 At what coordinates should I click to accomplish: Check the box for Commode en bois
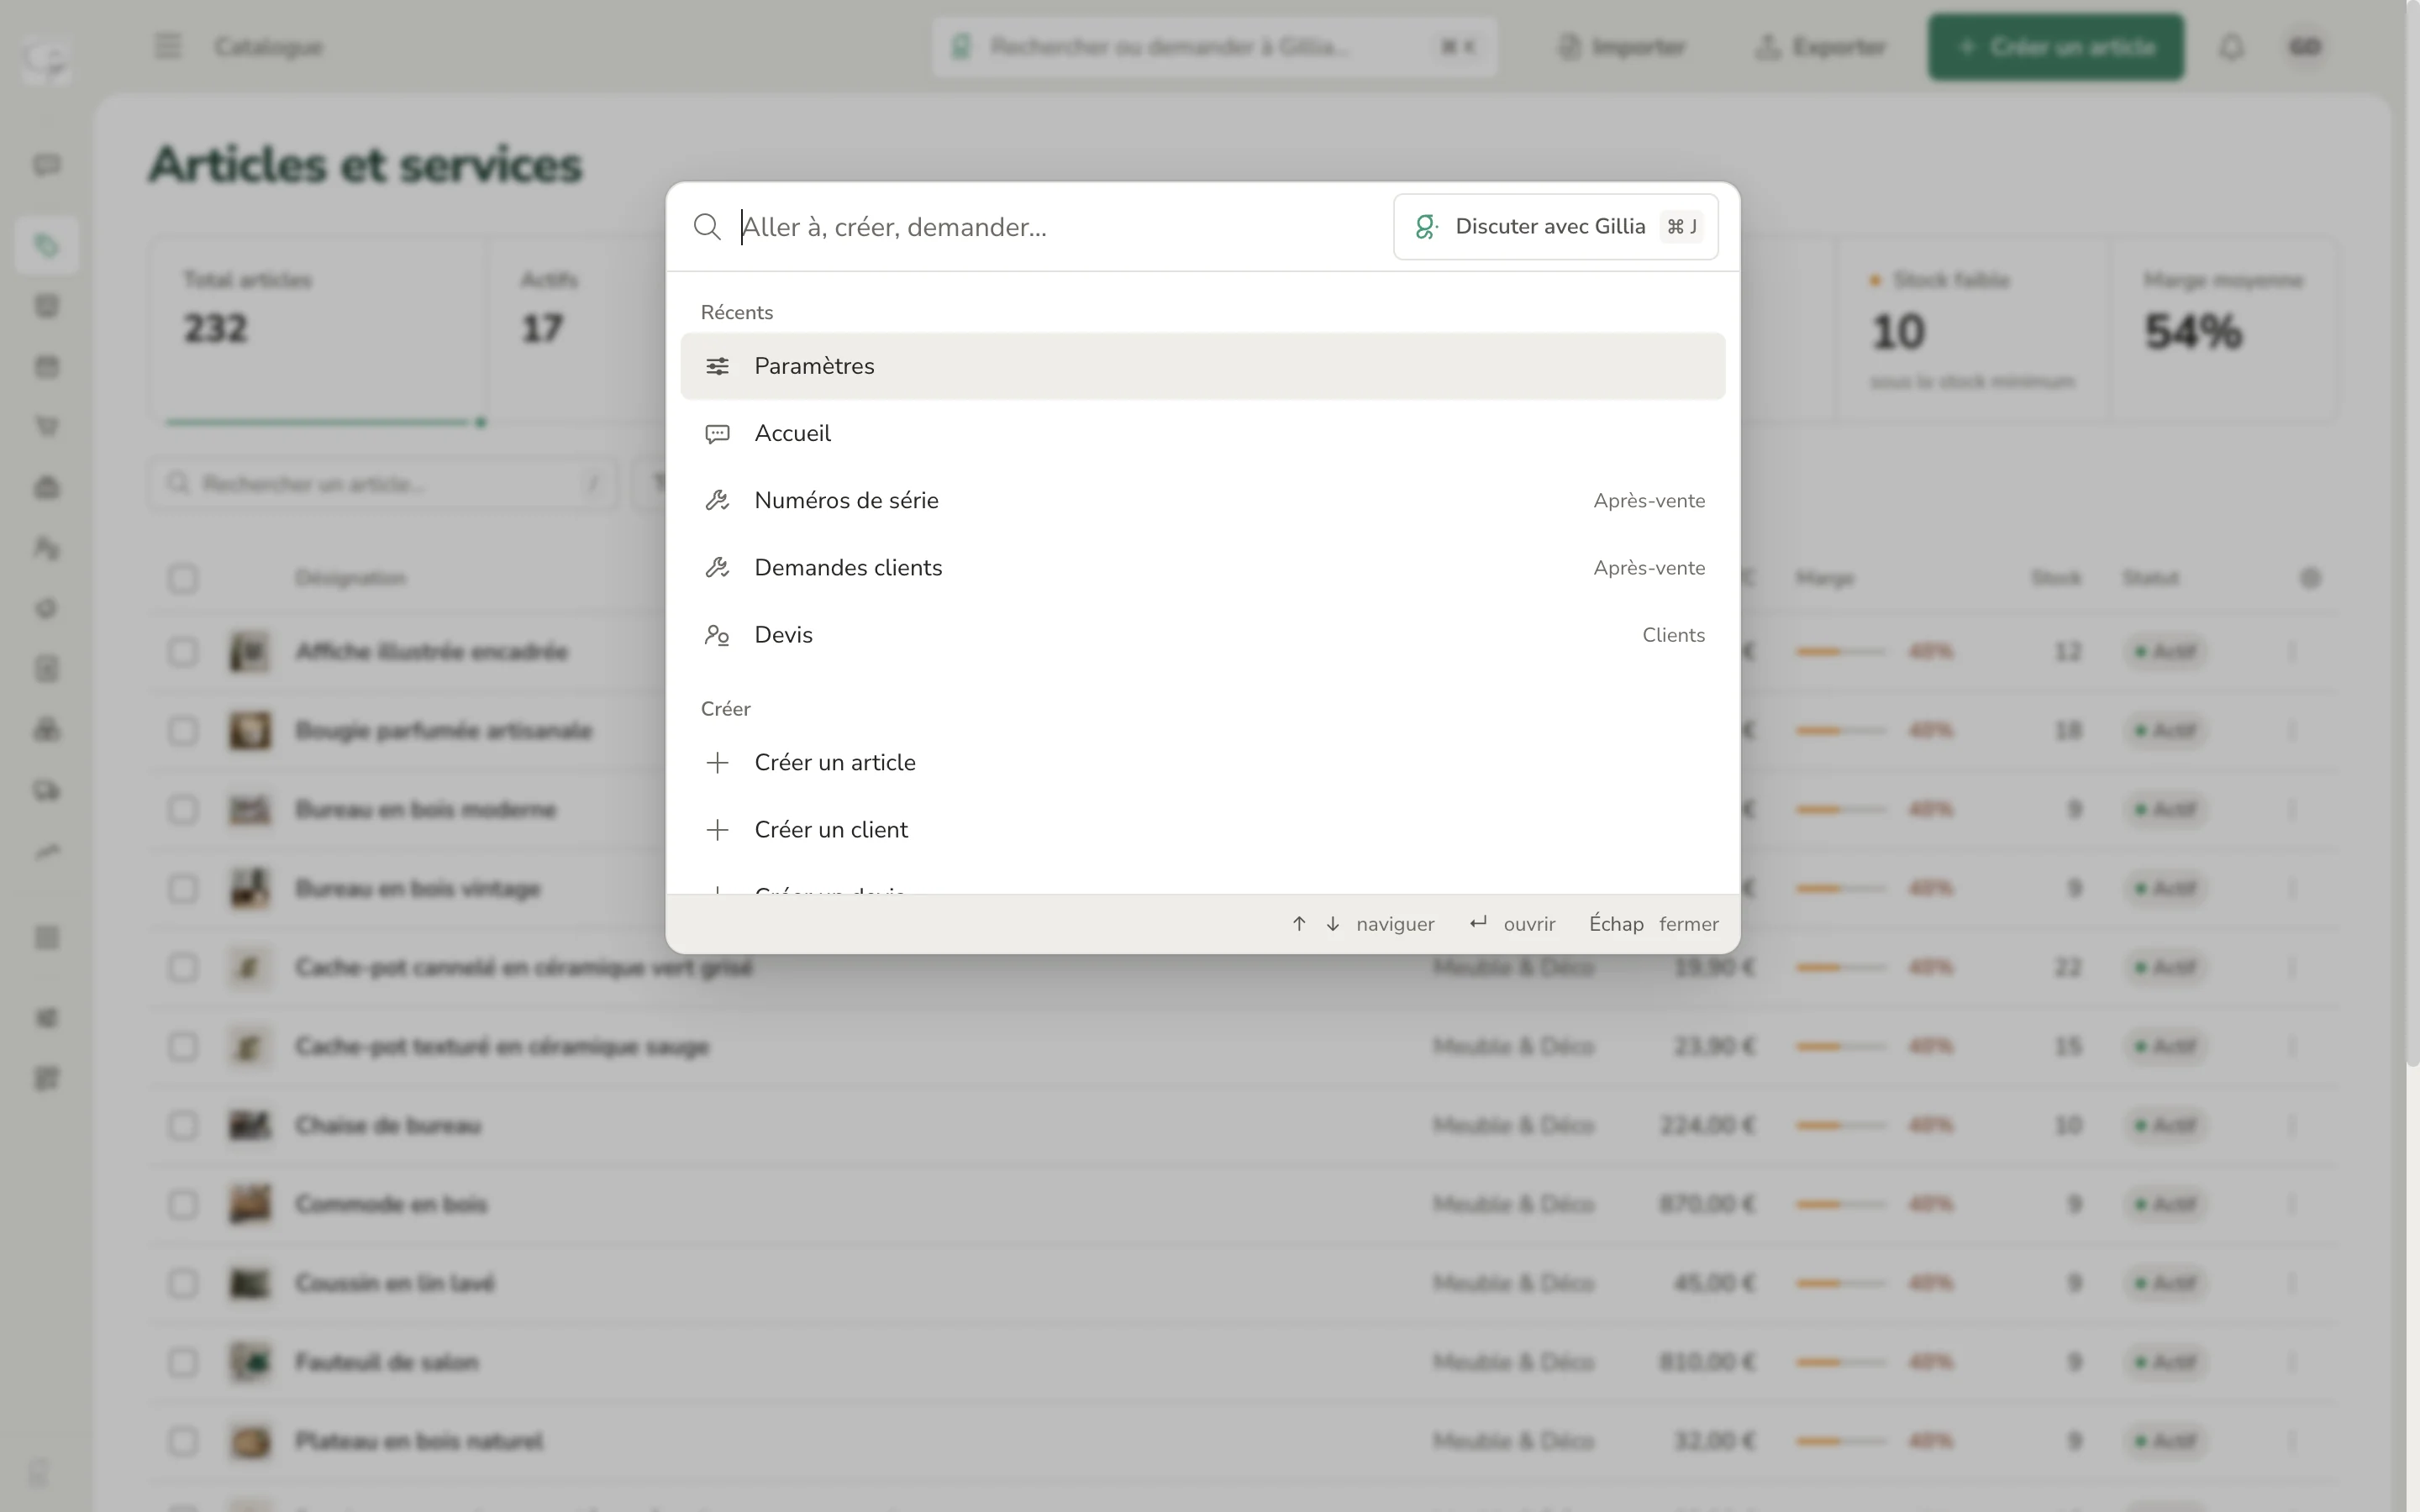click(x=183, y=1204)
